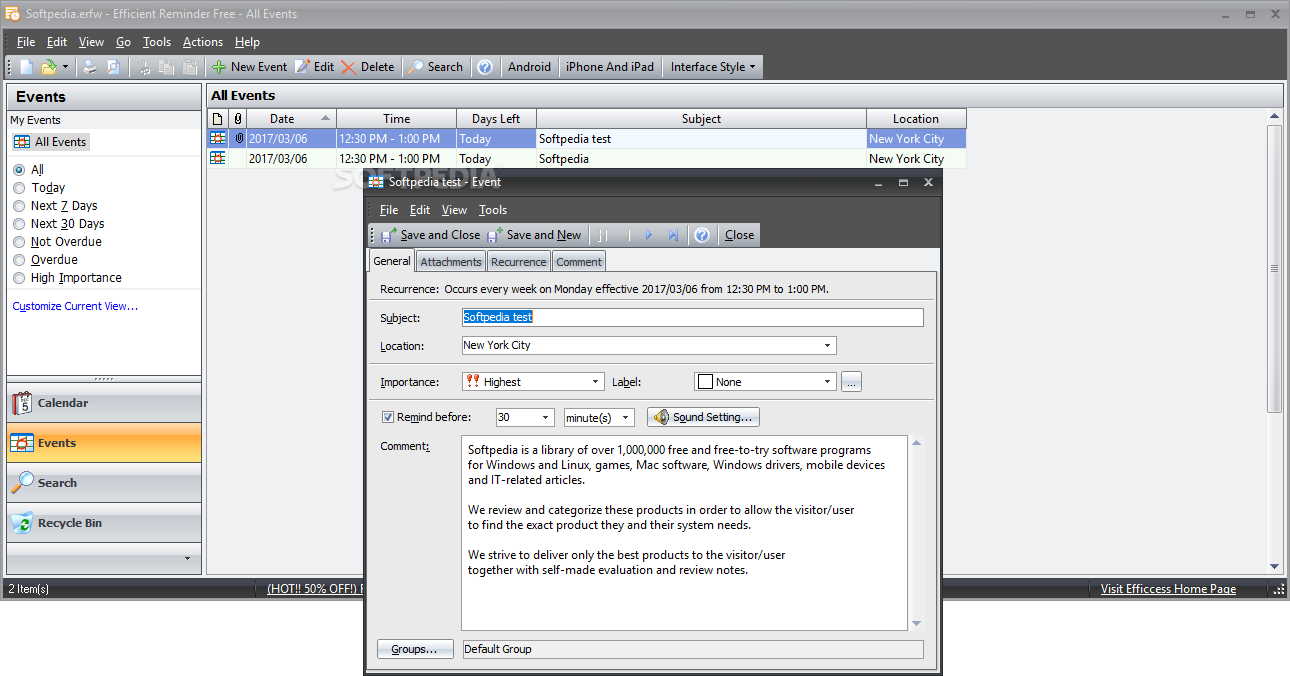Click the ellipsis button next to Label
The width and height of the screenshot is (1290, 676).
pyautogui.click(x=851, y=382)
